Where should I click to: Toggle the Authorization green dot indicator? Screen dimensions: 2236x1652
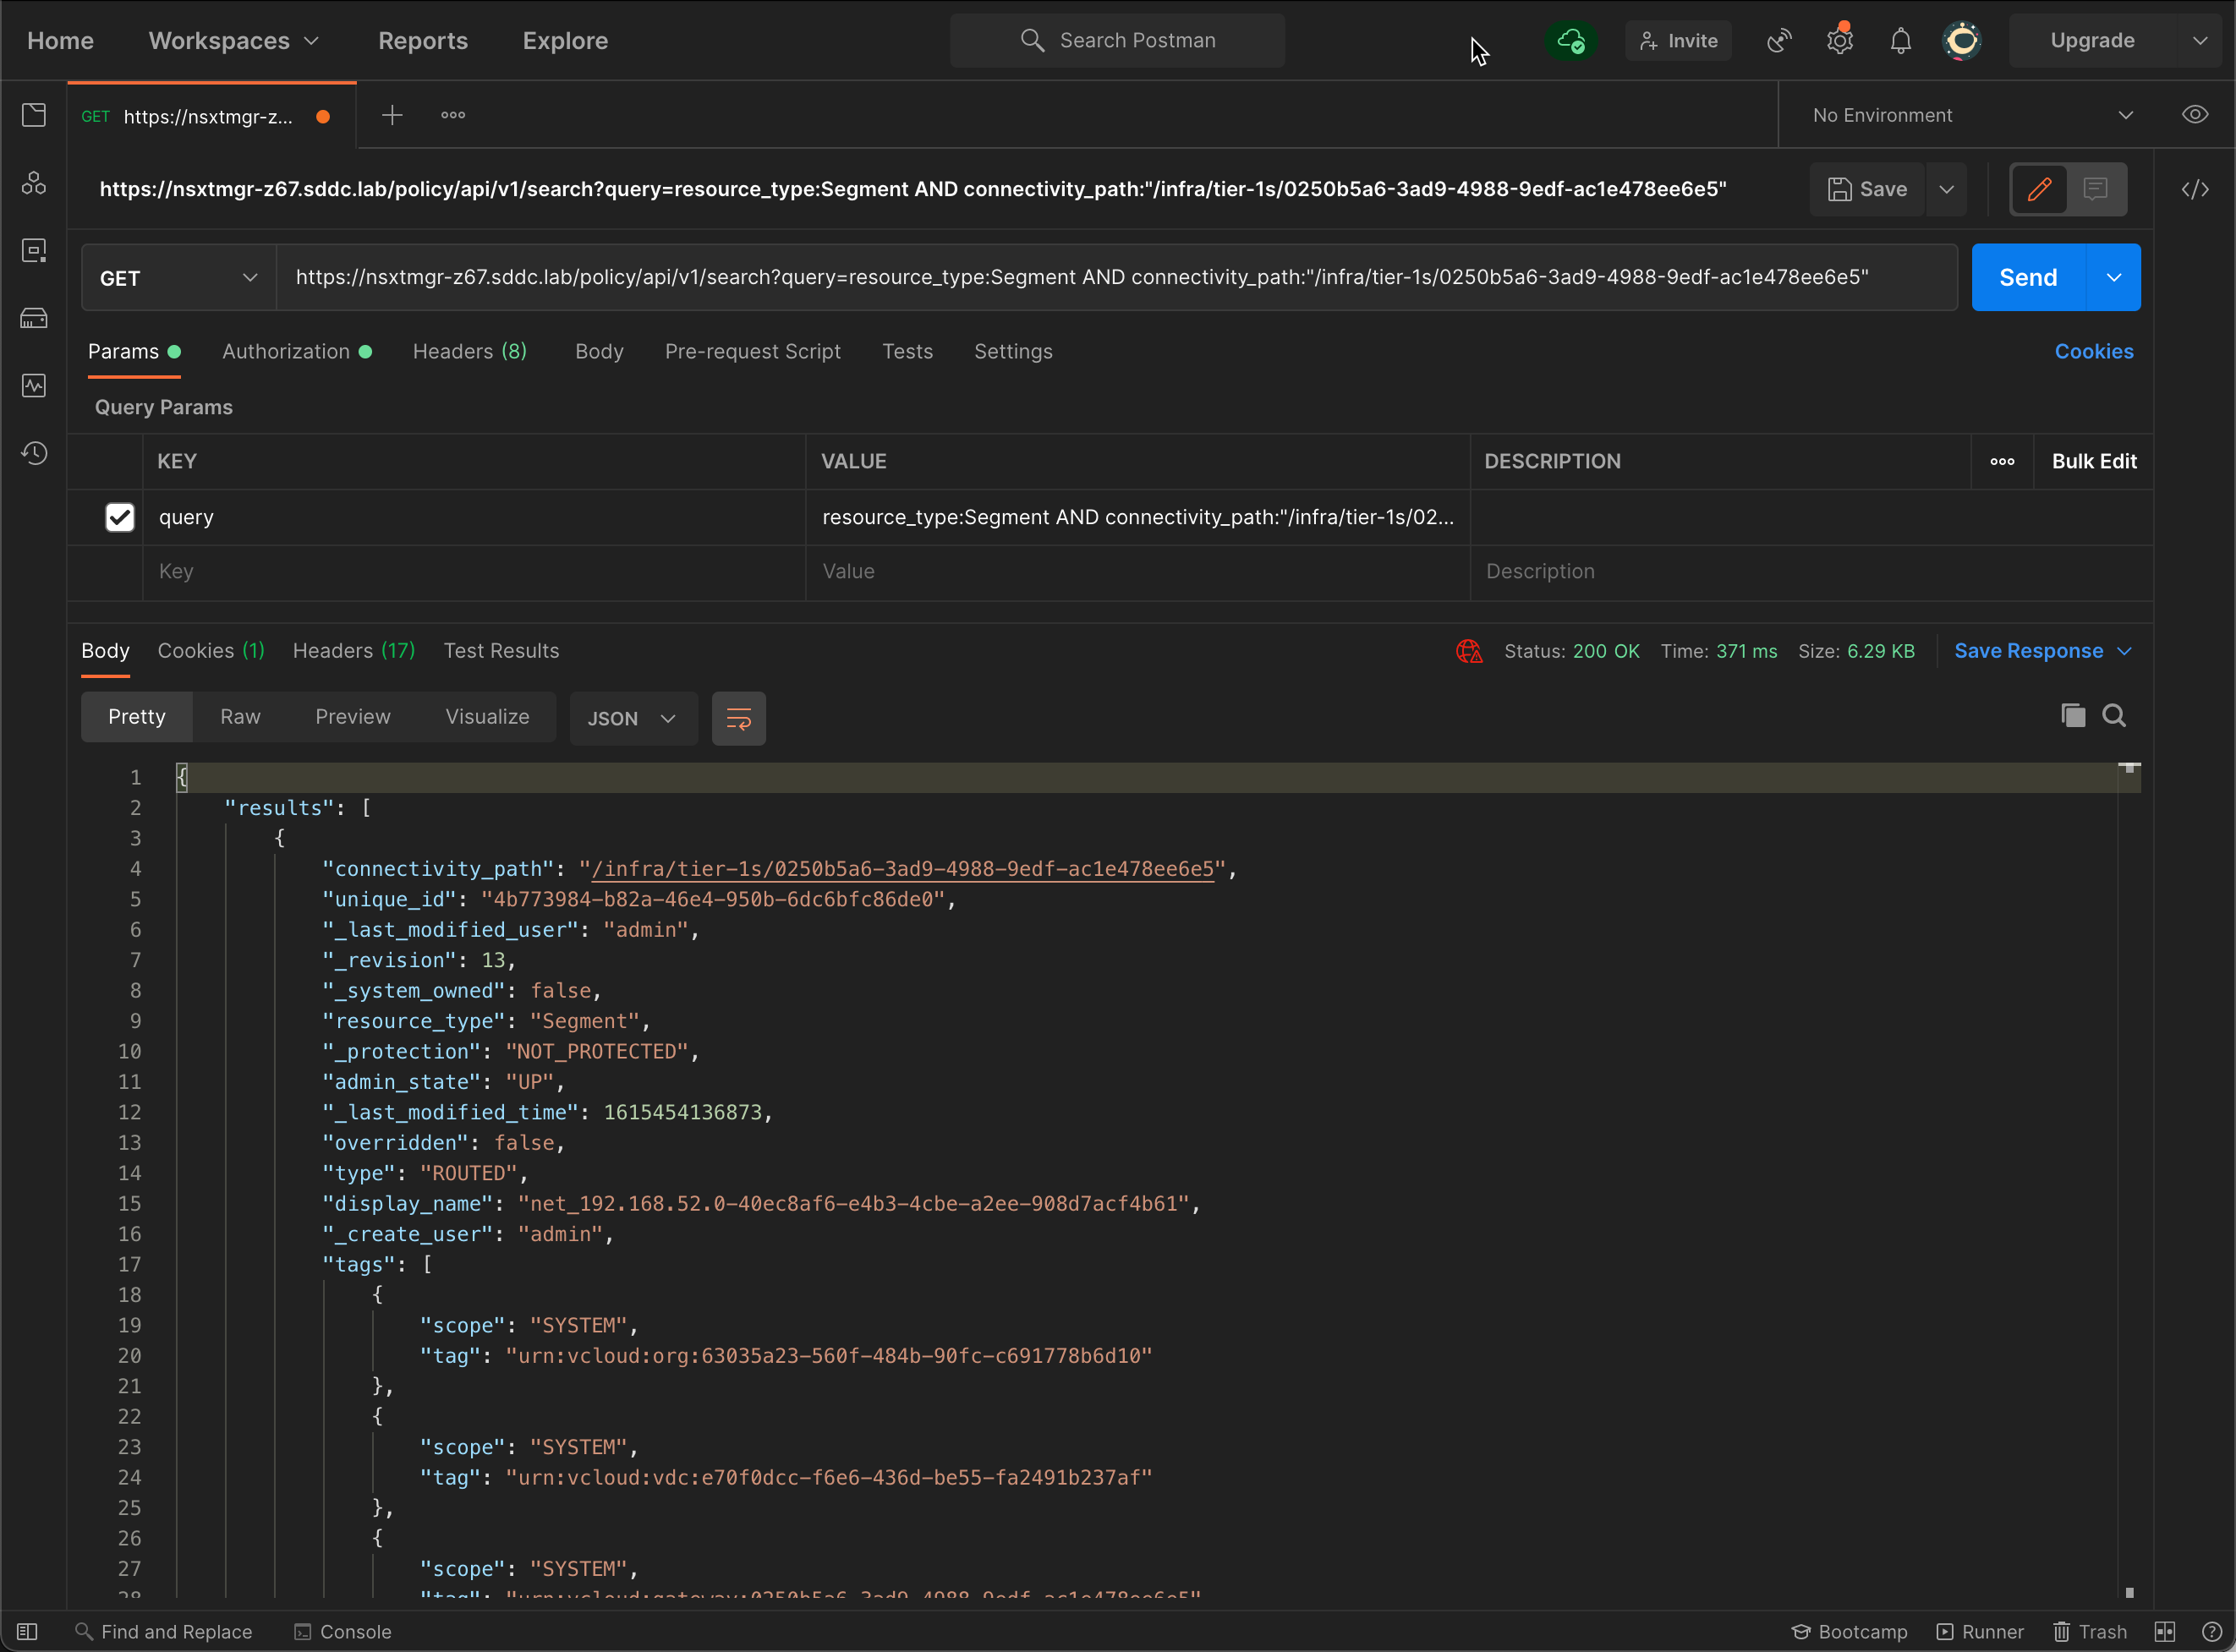[x=366, y=351]
